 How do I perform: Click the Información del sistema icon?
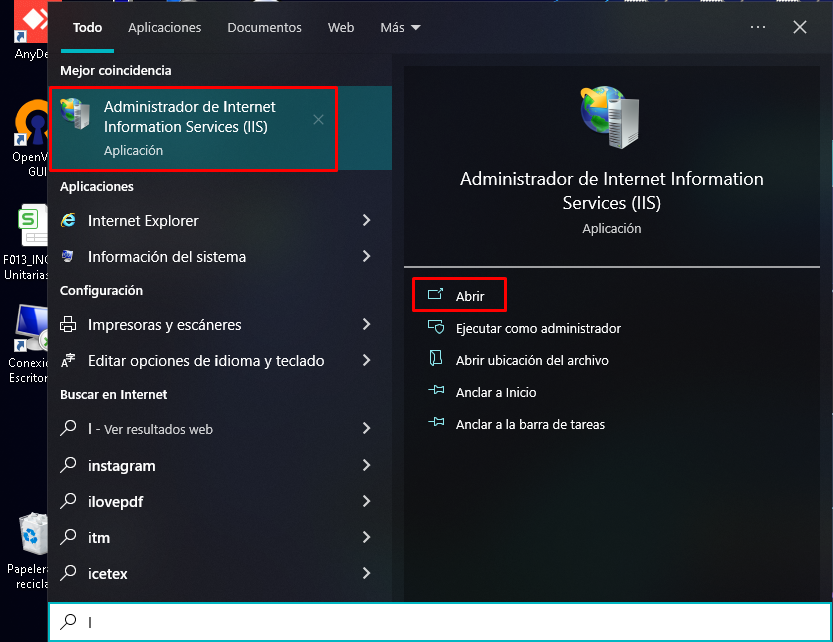[69, 257]
